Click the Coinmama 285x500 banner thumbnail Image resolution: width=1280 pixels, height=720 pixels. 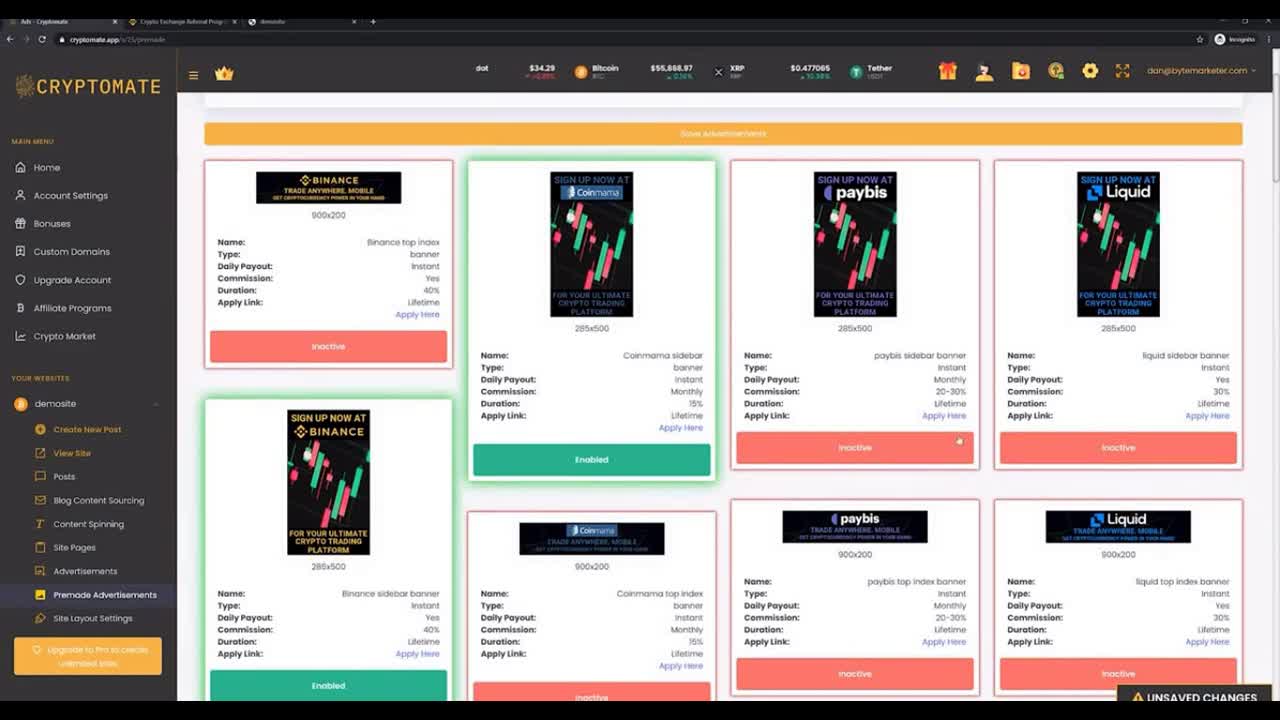[591, 244]
